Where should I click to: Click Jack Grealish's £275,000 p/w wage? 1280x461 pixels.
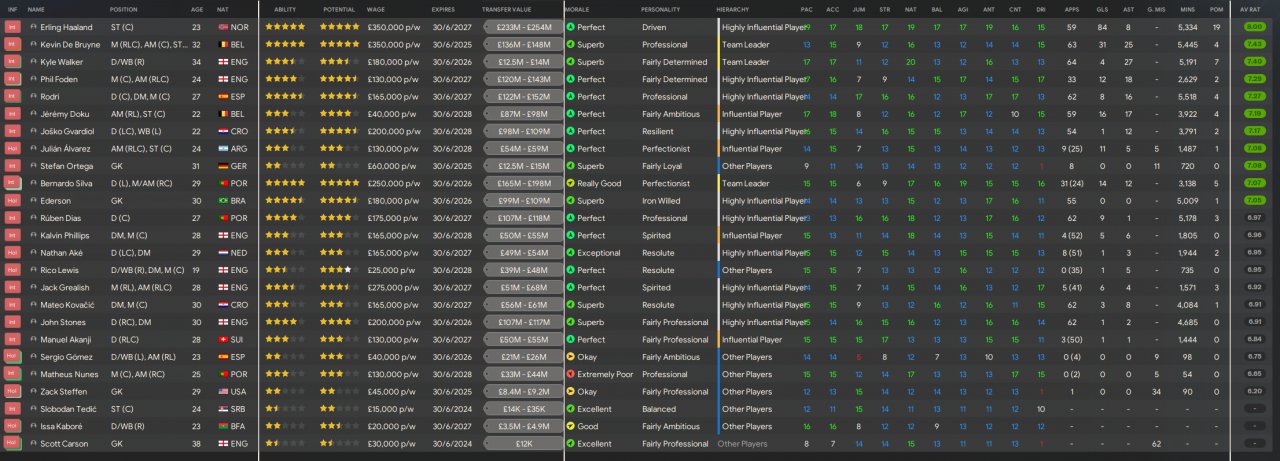(394, 288)
